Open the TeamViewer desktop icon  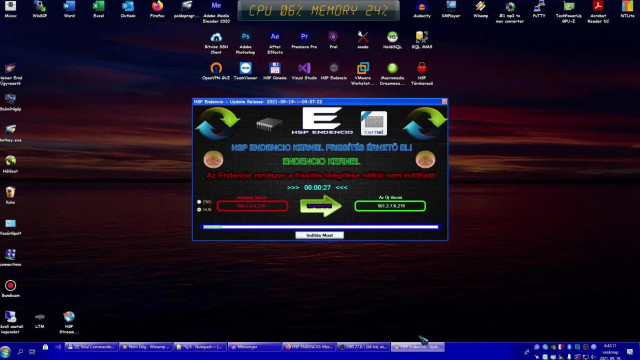click(245, 71)
